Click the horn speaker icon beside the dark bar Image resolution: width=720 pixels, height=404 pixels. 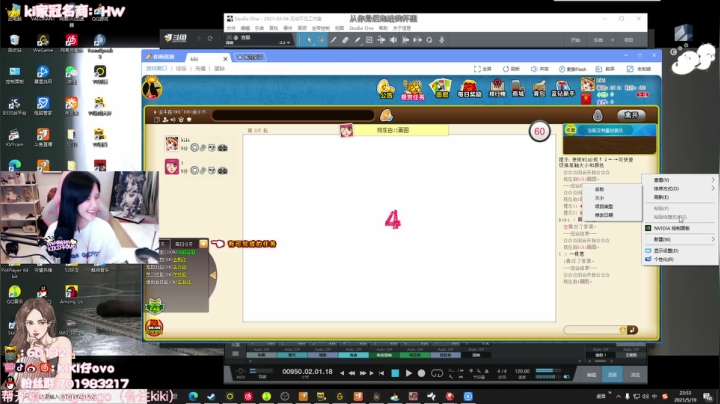coord(386,115)
